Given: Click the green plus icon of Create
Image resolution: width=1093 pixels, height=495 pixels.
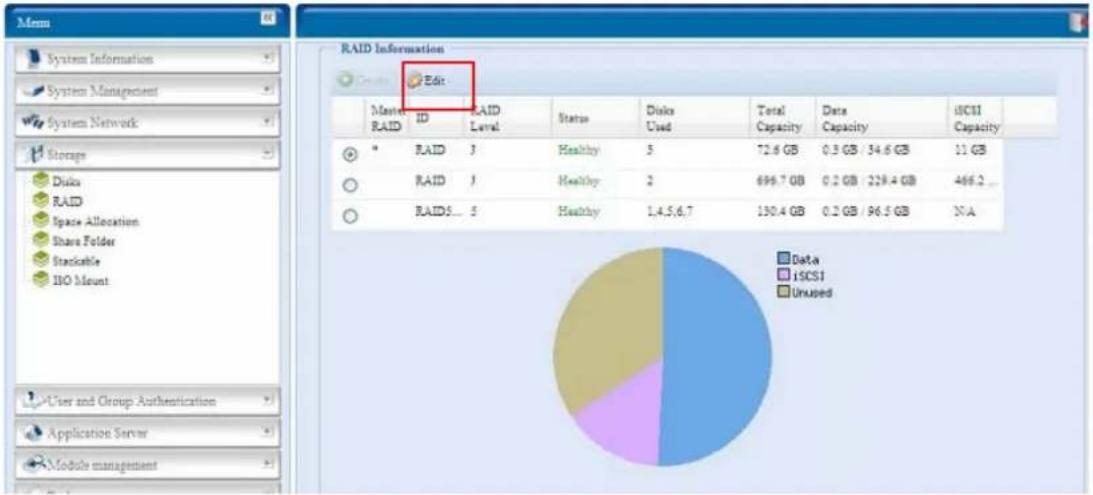Looking at the screenshot, I should pyautogui.click(x=344, y=81).
